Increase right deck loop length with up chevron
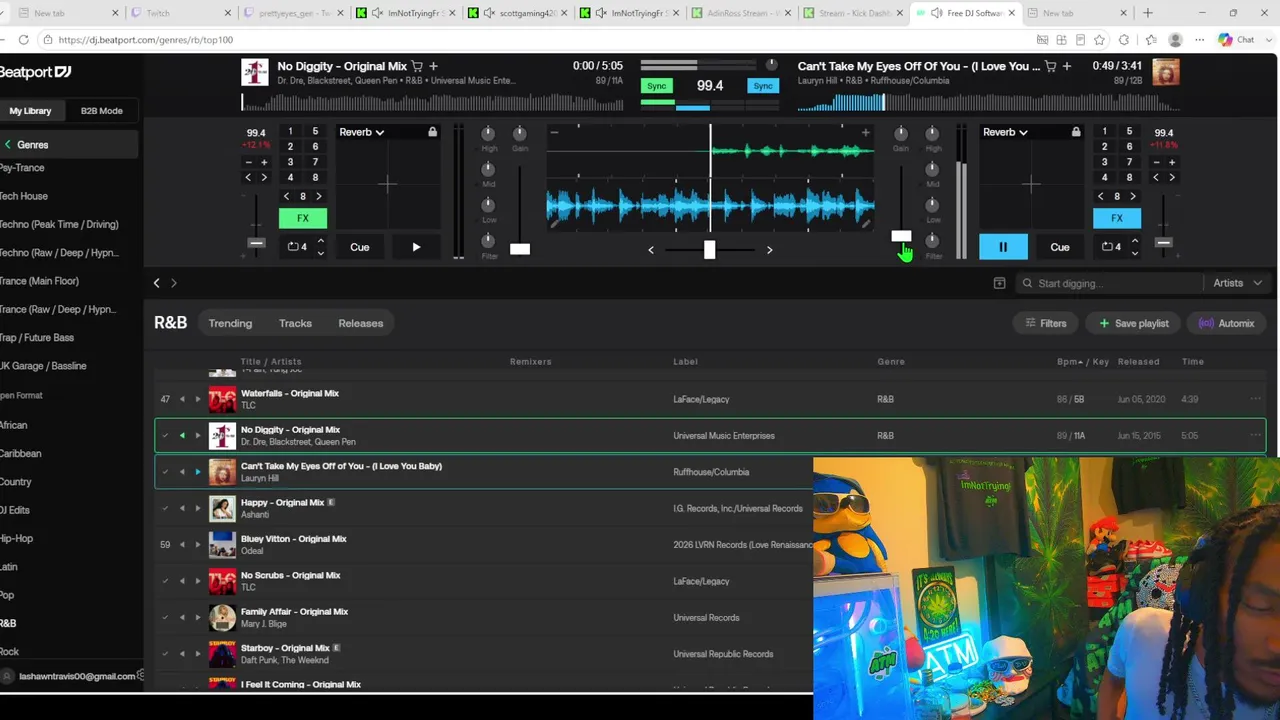This screenshot has height=720, width=1280. pos(1134,241)
